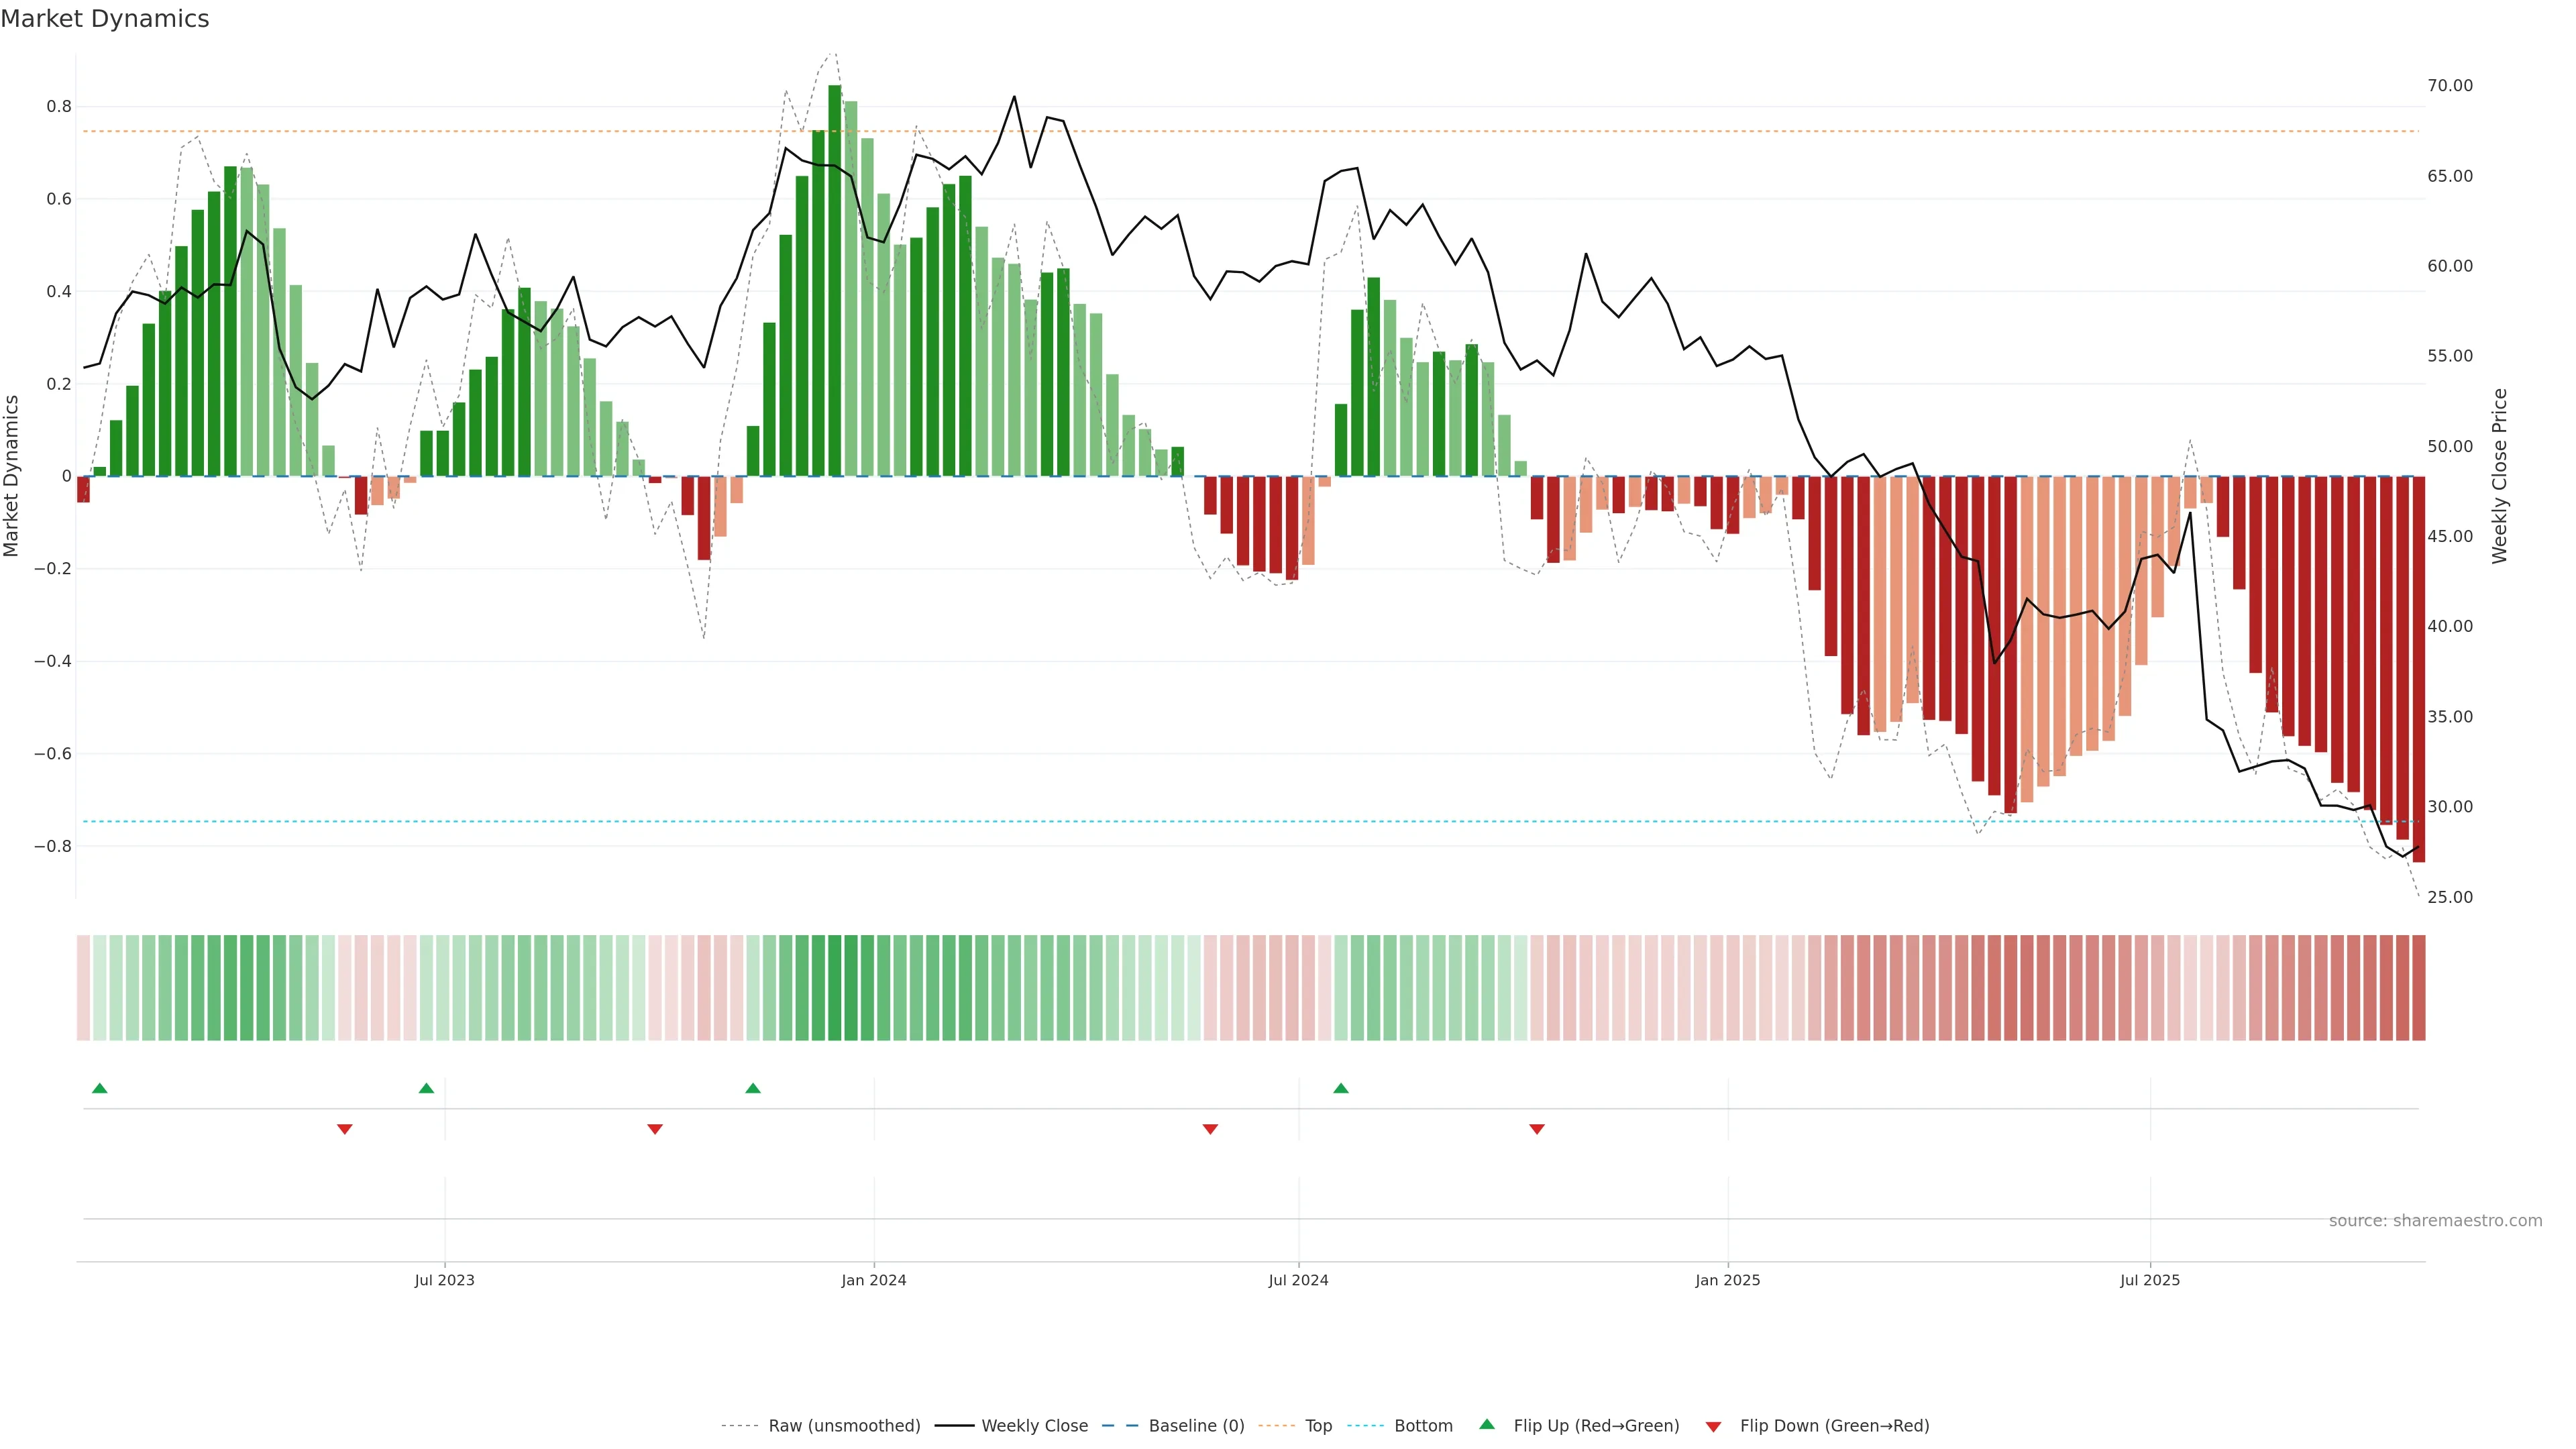The width and height of the screenshot is (2576, 1449).
Task: Toggle the Bottom threshold legend entry
Action: tap(1423, 1426)
